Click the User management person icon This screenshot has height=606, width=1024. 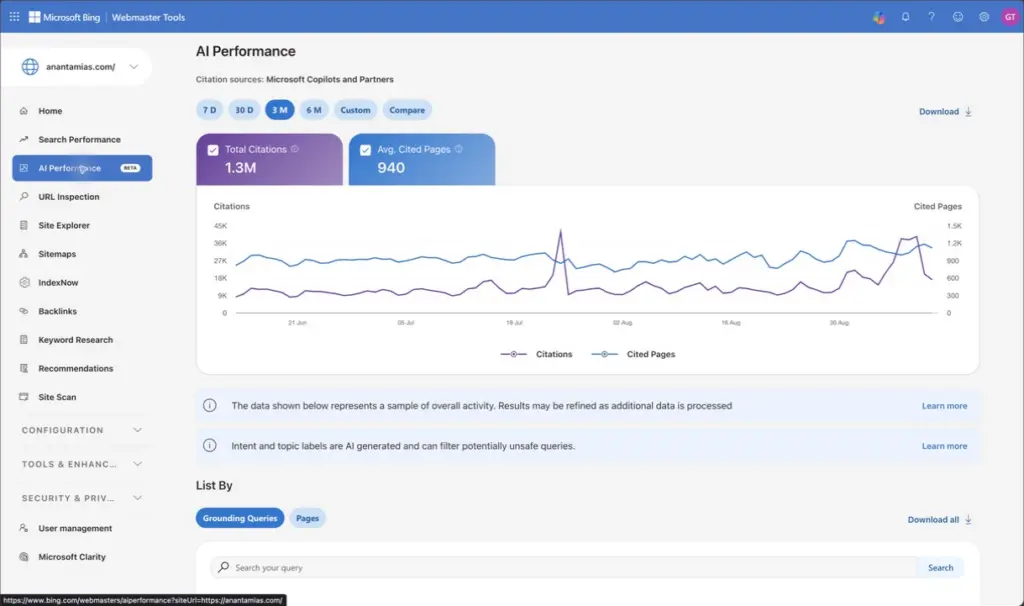tap(24, 528)
